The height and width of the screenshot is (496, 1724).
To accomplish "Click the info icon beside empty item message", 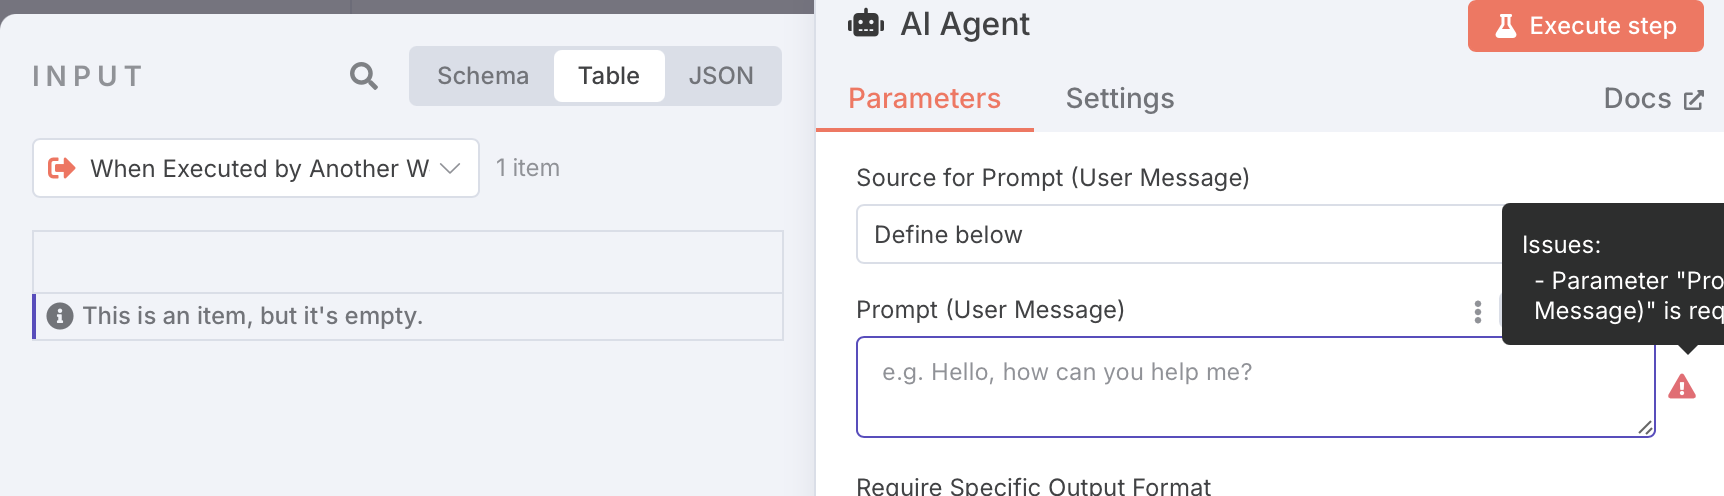I will click(x=60, y=316).
